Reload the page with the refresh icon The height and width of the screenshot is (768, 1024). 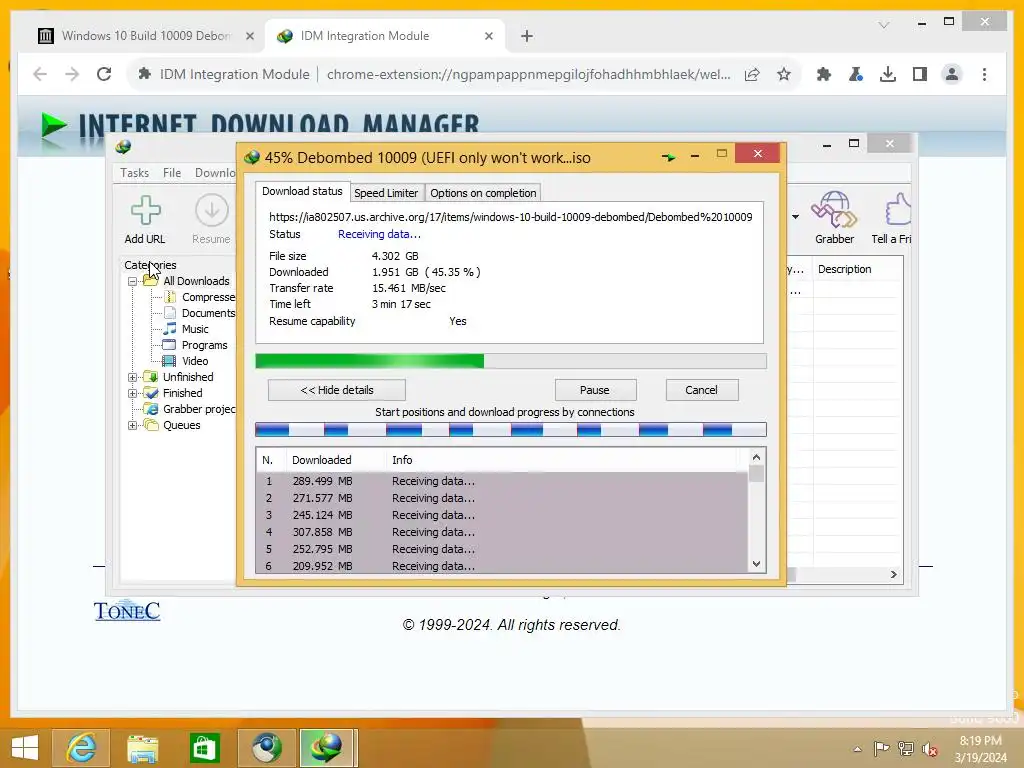[104, 74]
